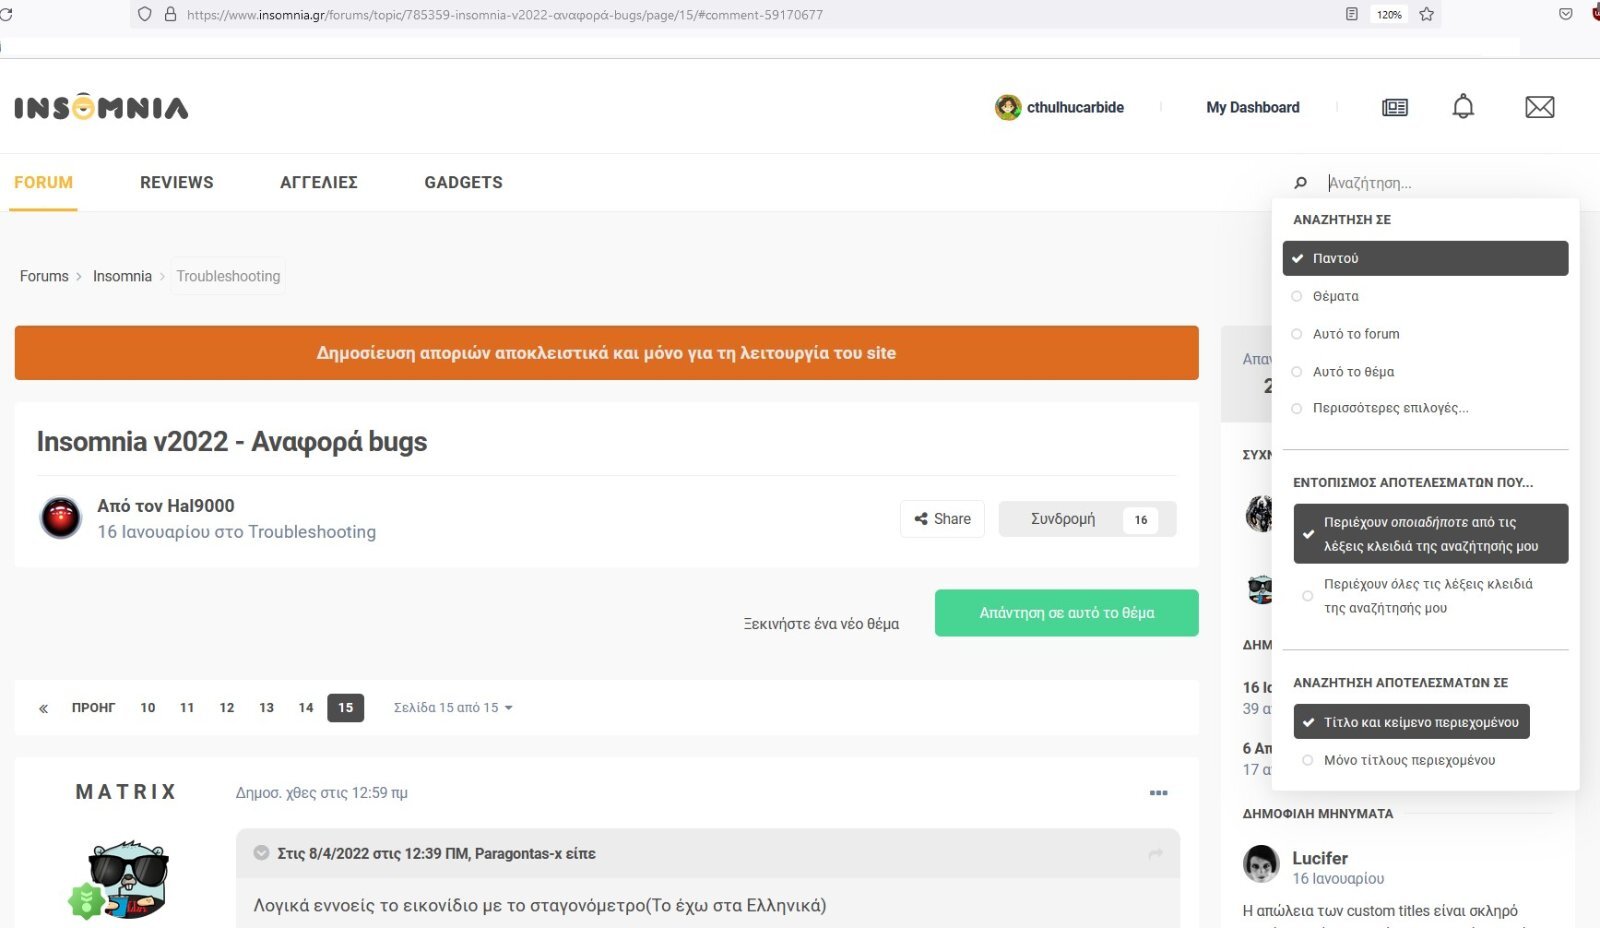Go to first page double-arrow
This screenshot has width=1600, height=928.
click(43, 708)
